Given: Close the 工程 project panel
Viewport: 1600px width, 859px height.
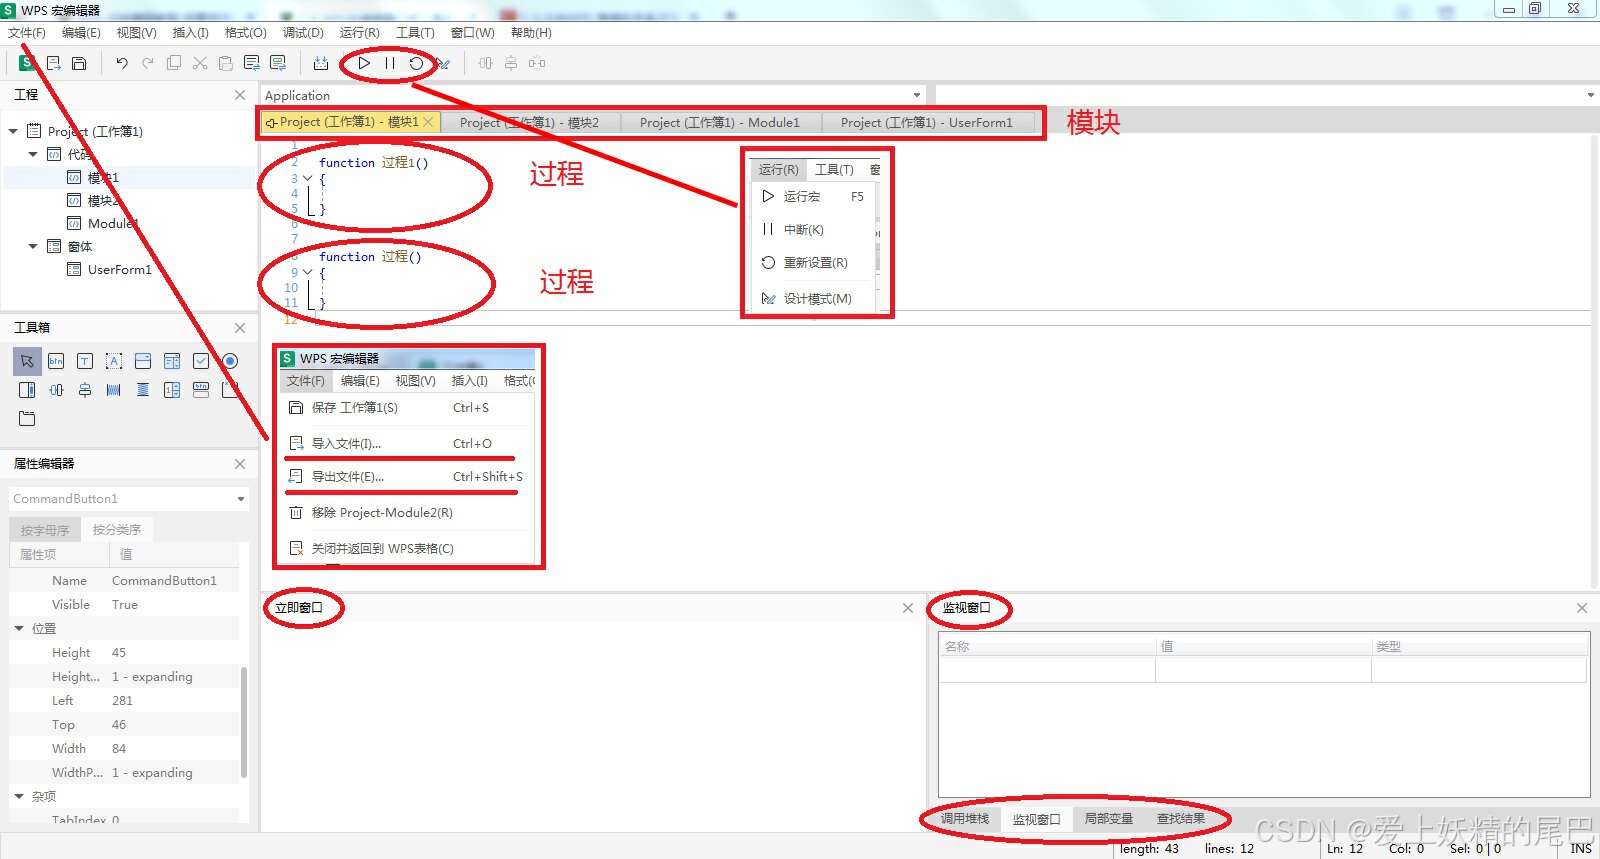Looking at the screenshot, I should [240, 95].
